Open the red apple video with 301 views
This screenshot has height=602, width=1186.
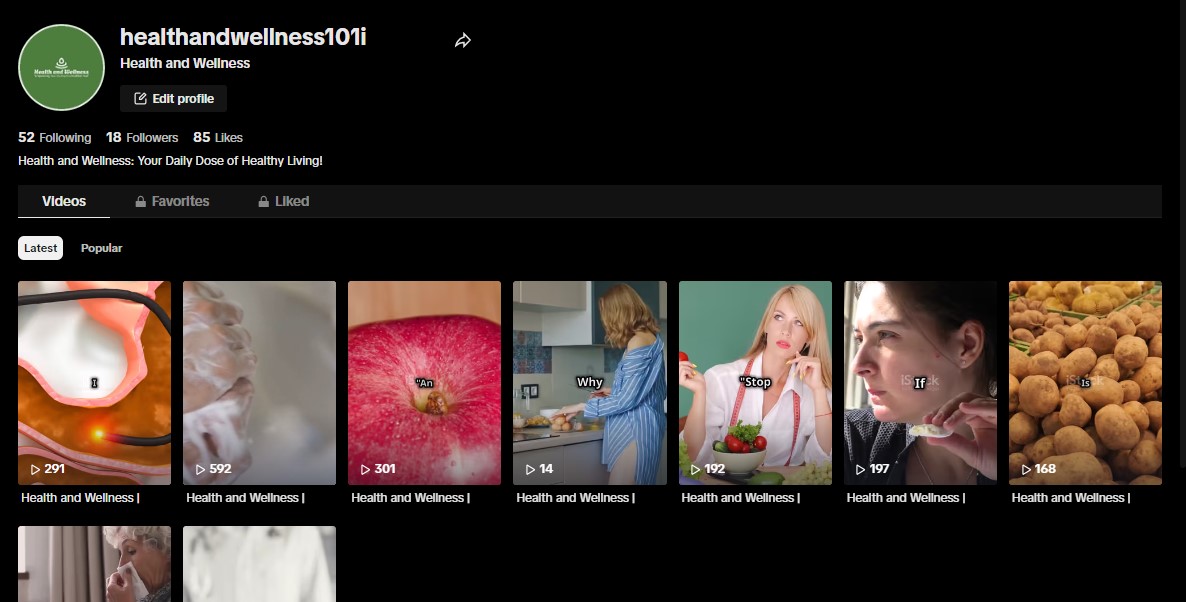pyautogui.click(x=424, y=383)
